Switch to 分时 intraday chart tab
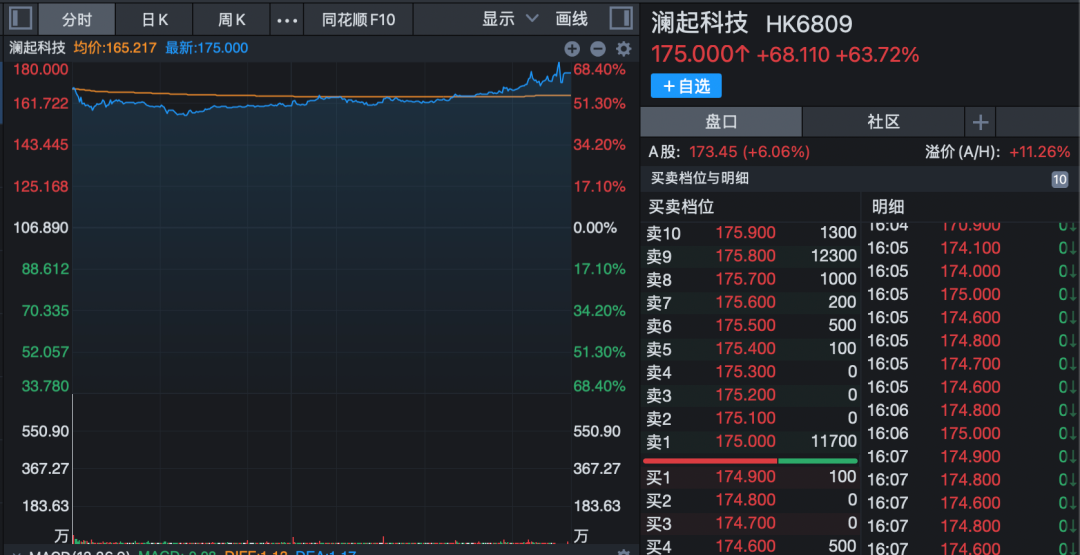The image size is (1080, 555). [76, 19]
